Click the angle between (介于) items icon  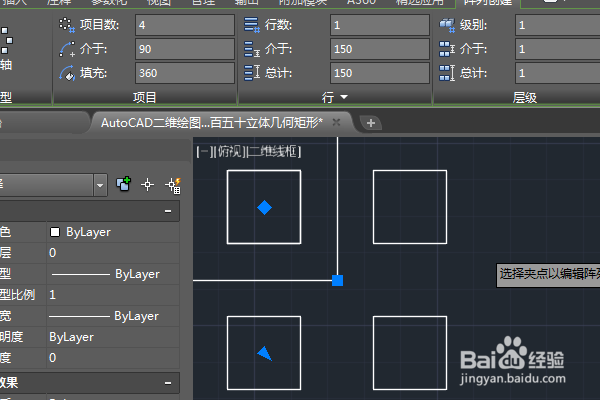[x=67, y=49]
